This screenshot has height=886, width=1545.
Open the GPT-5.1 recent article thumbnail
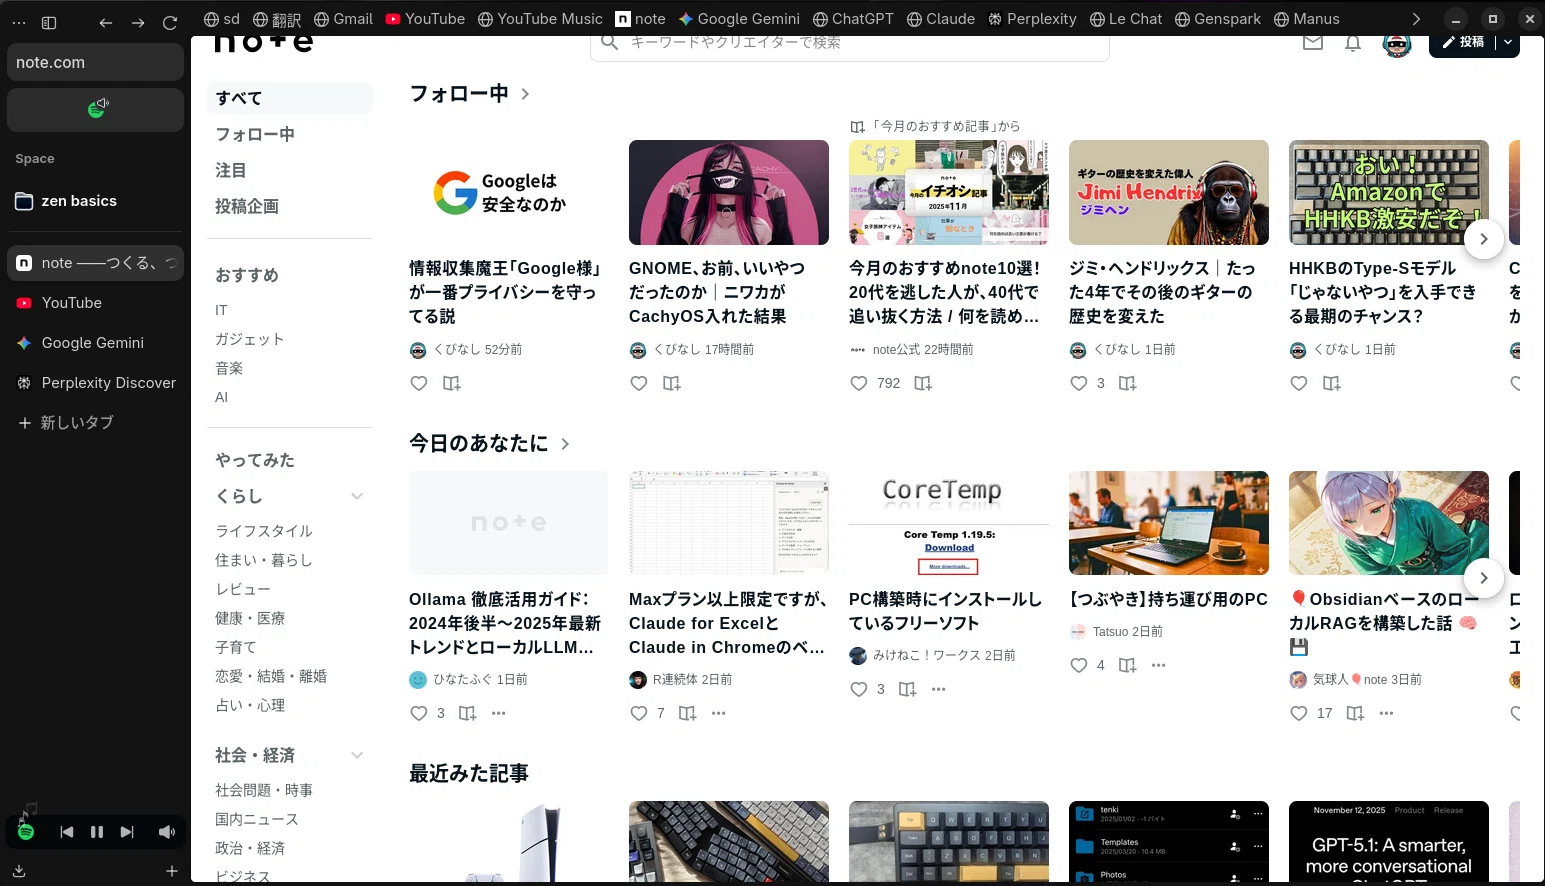click(1389, 841)
